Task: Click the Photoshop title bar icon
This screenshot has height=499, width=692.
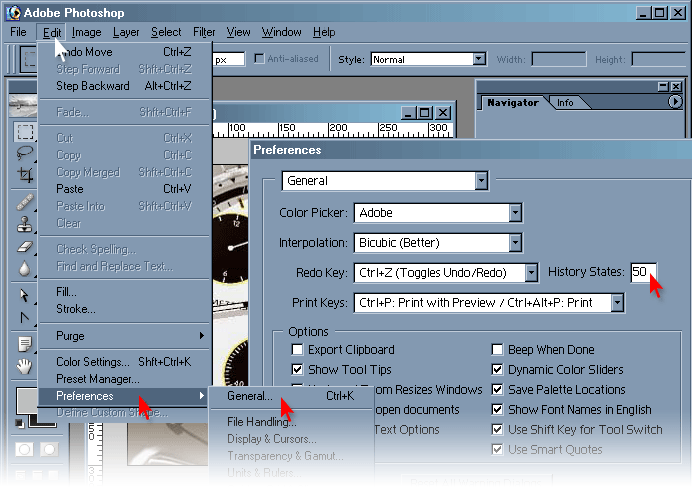Action: pyautogui.click(x=13, y=13)
